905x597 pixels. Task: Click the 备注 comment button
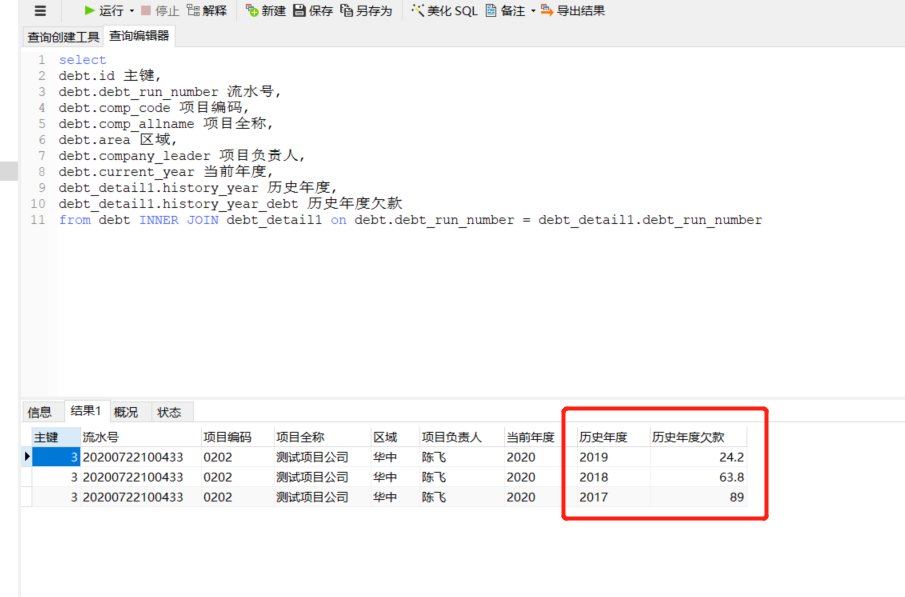pyautogui.click(x=506, y=10)
